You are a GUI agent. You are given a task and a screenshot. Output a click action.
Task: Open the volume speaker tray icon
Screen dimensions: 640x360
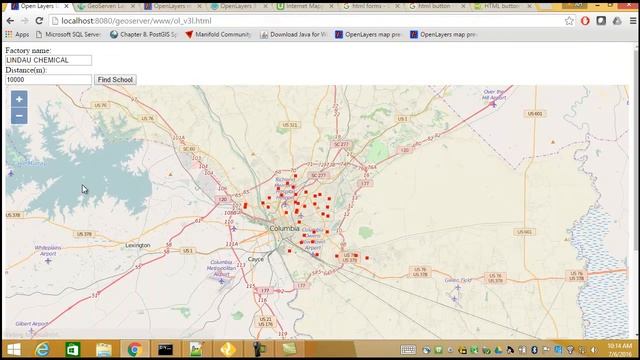tap(594, 350)
